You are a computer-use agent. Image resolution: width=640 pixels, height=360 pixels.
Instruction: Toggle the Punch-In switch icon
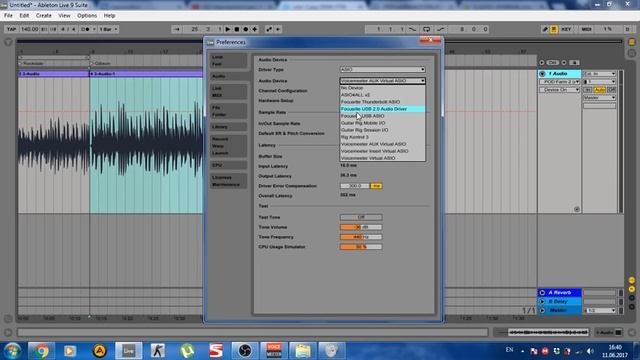[413, 29]
